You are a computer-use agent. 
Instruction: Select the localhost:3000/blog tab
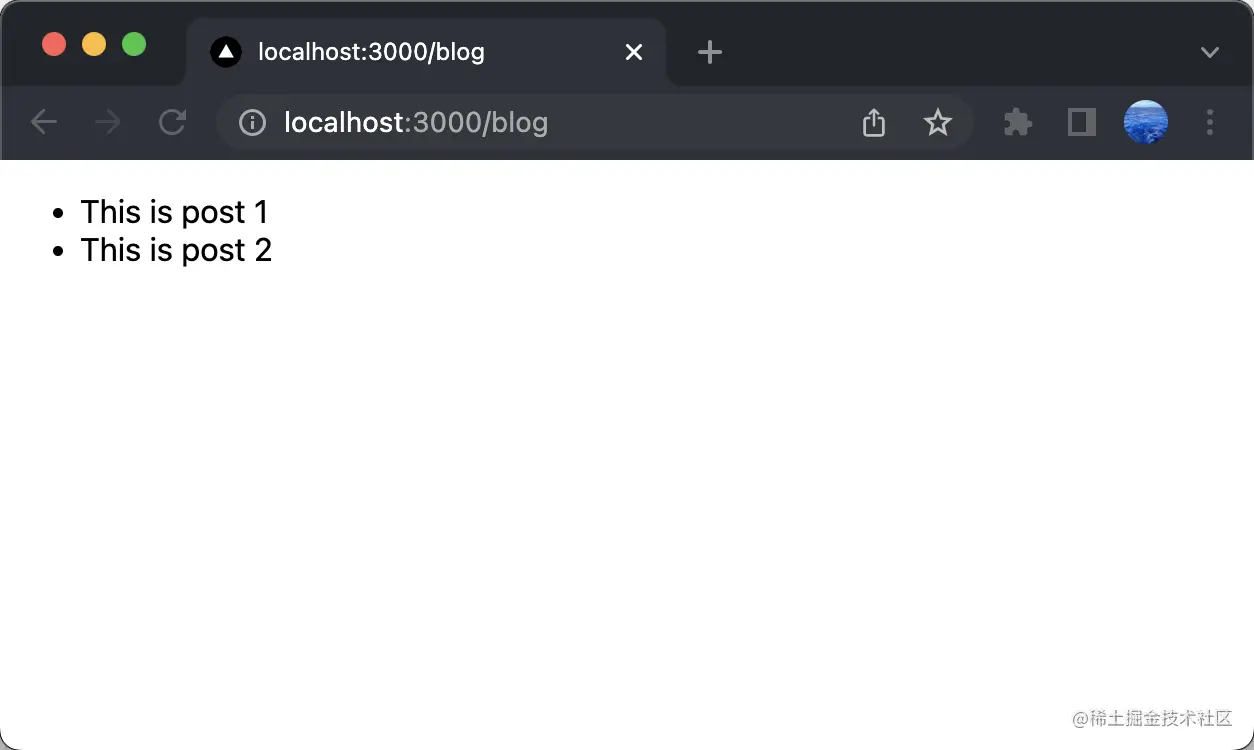pos(400,52)
